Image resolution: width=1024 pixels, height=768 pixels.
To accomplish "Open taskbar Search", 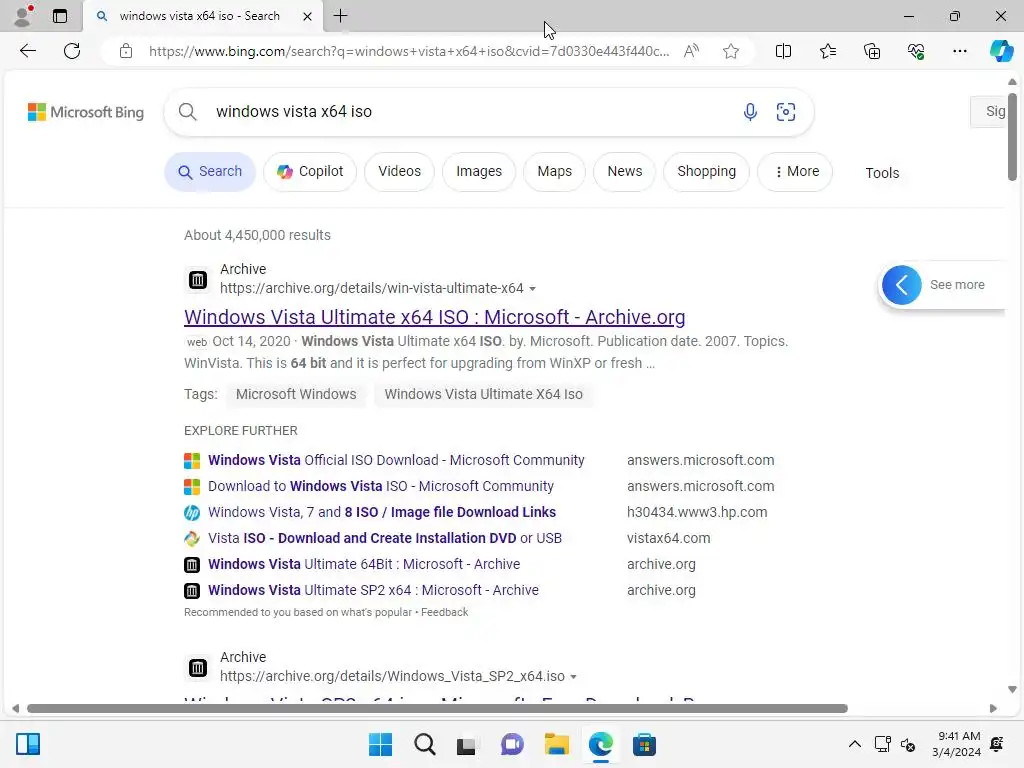I will click(x=424, y=744).
